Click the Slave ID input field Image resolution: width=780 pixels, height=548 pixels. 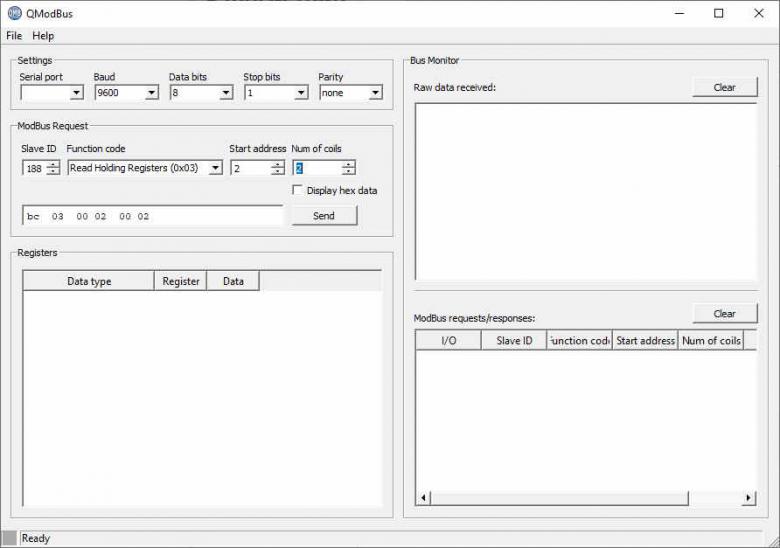click(x=34, y=168)
